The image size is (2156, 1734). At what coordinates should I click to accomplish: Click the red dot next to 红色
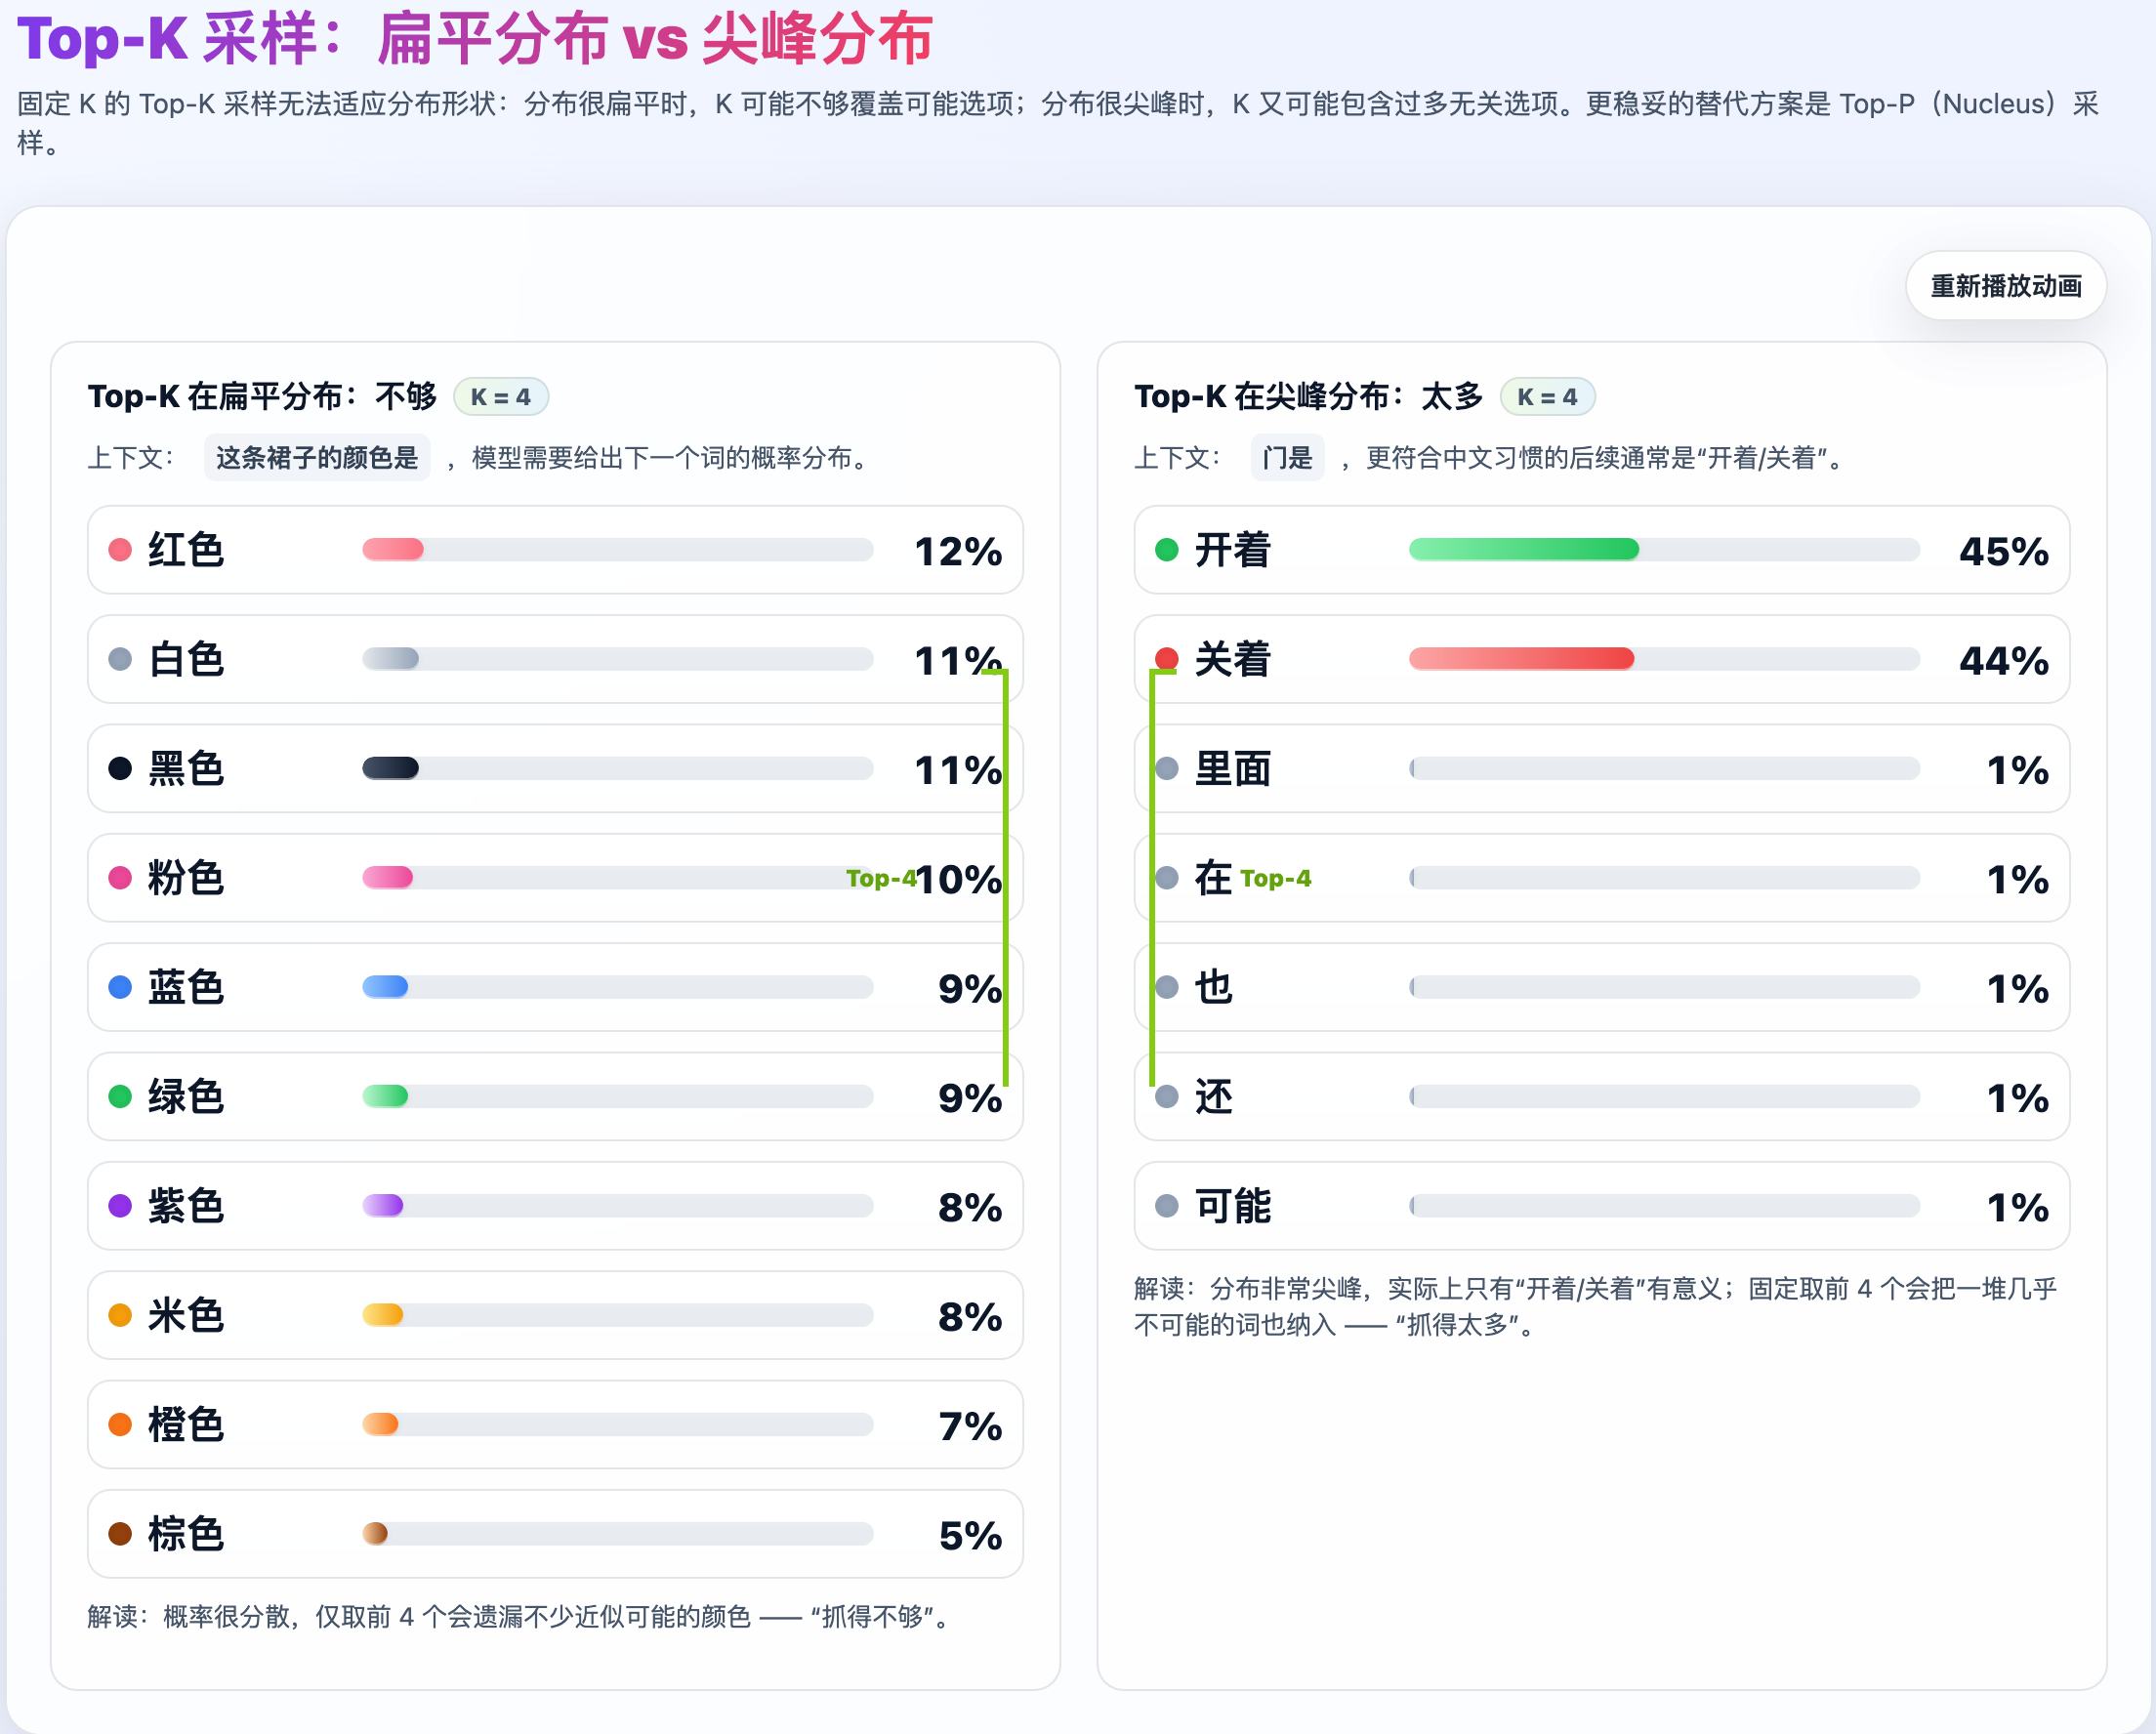[x=119, y=549]
